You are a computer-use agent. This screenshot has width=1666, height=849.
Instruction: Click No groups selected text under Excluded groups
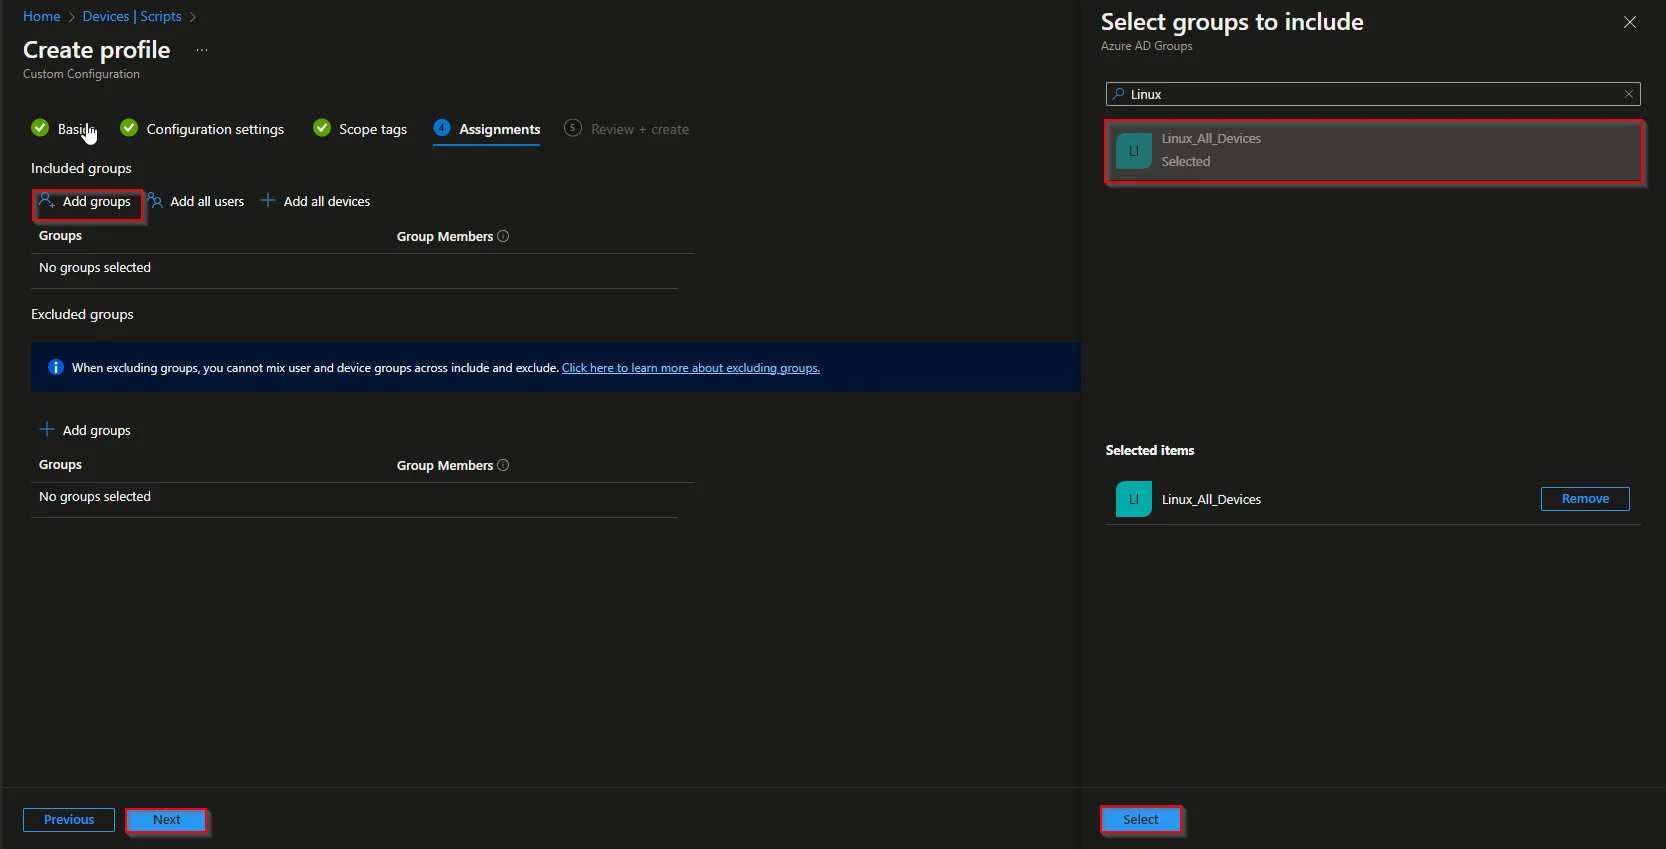click(95, 496)
